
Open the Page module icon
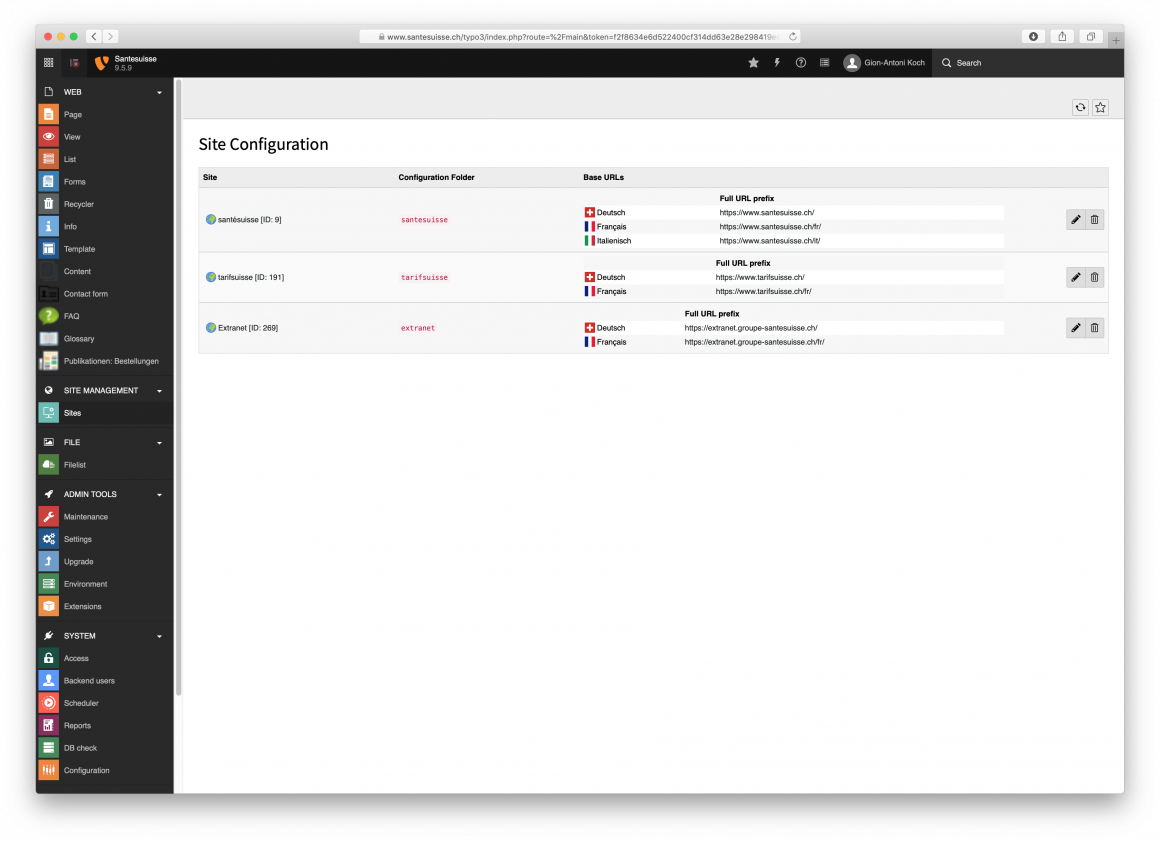(x=48, y=114)
